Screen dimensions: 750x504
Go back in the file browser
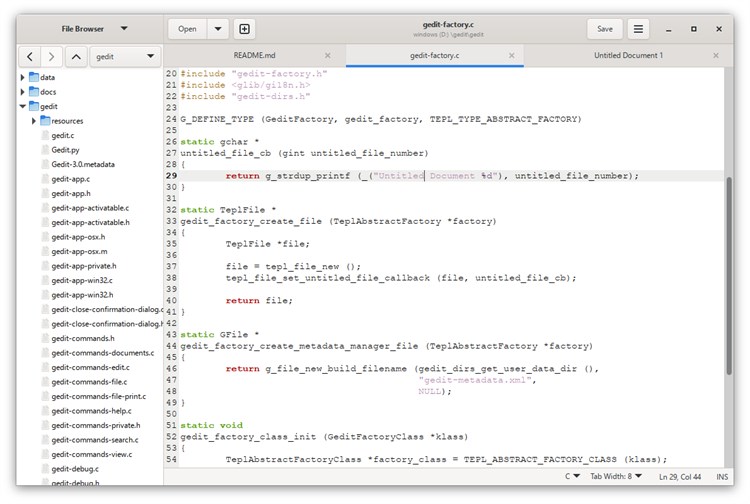click(x=30, y=57)
